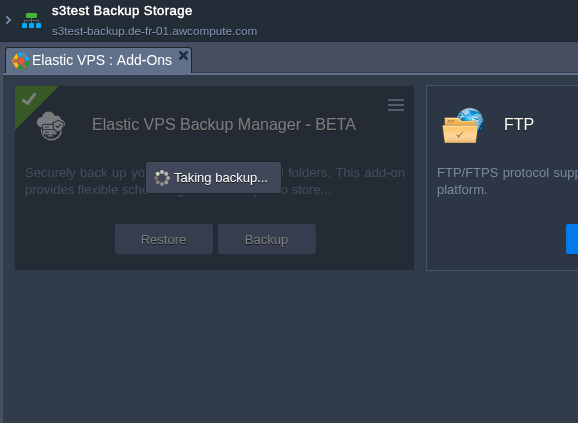Viewport: 578px width, 423px height.
Task: Click the colorful hexagon icon on the tab
Action: 21,61
